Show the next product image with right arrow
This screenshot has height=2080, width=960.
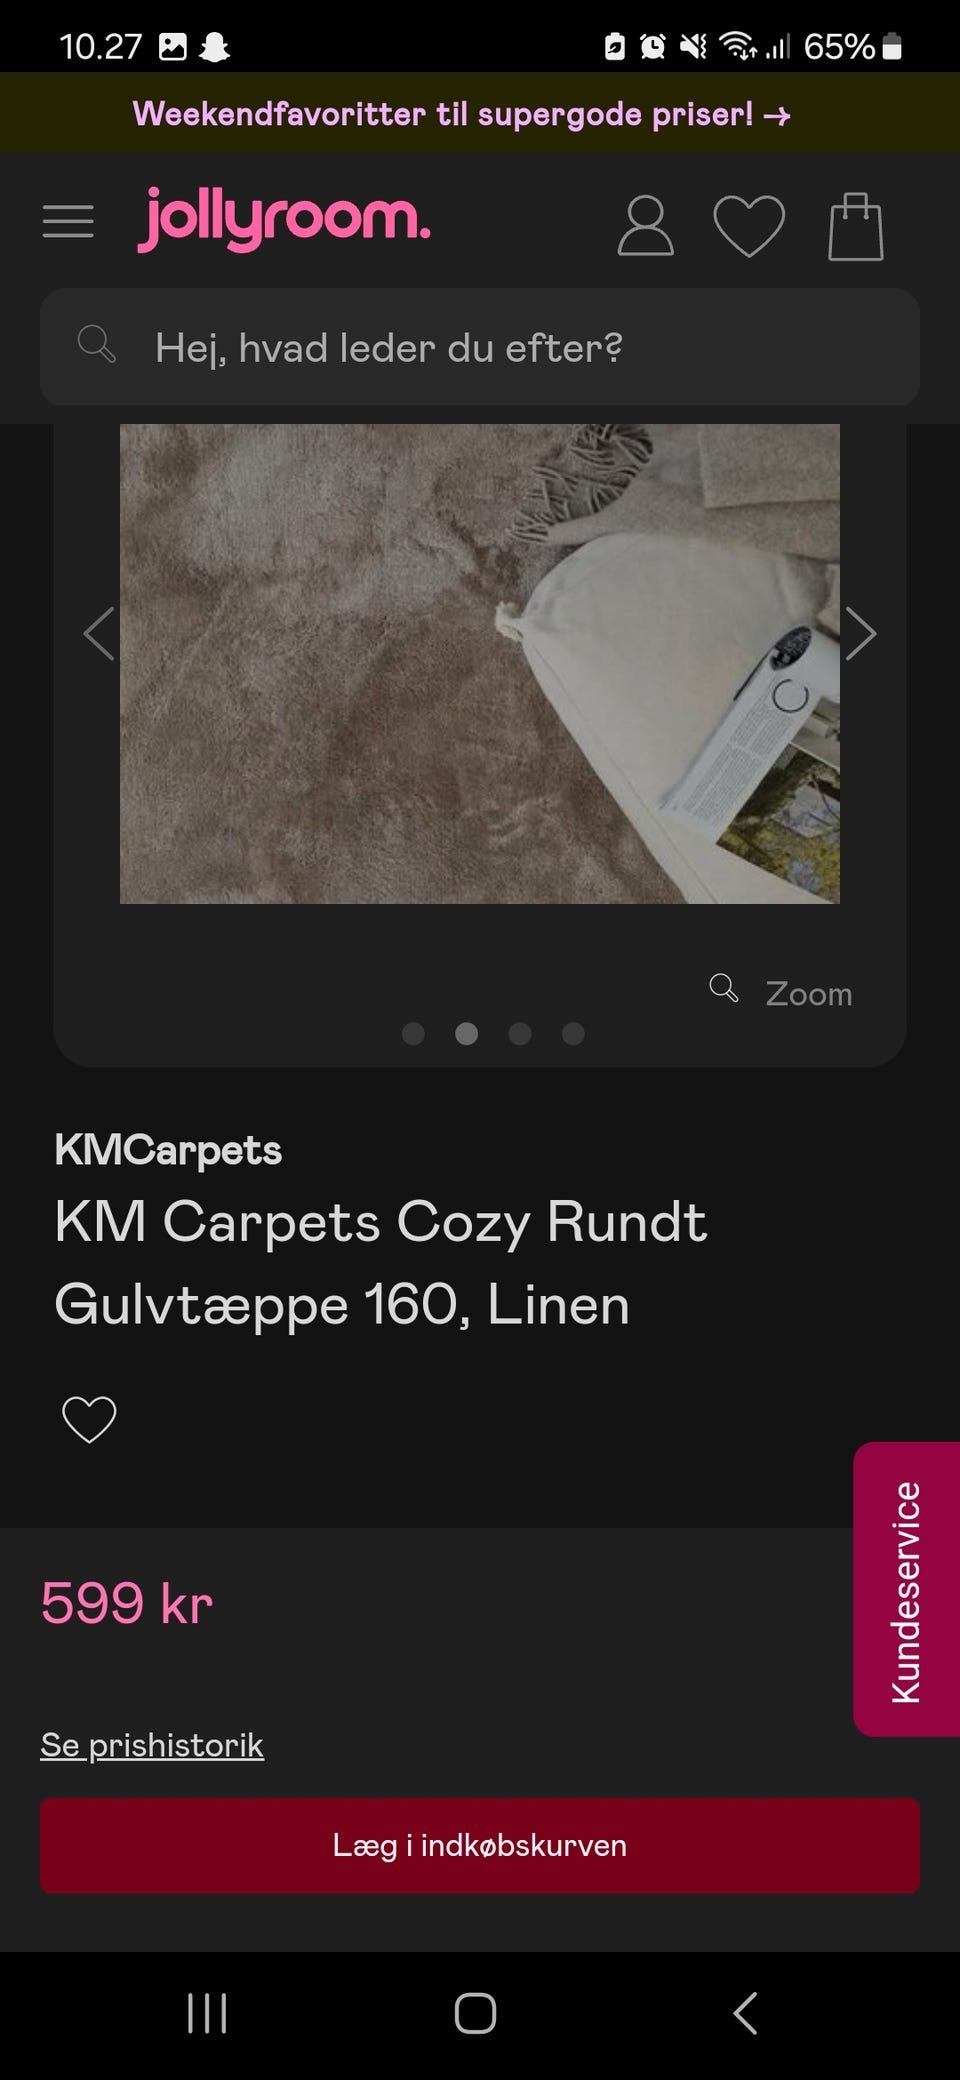860,634
